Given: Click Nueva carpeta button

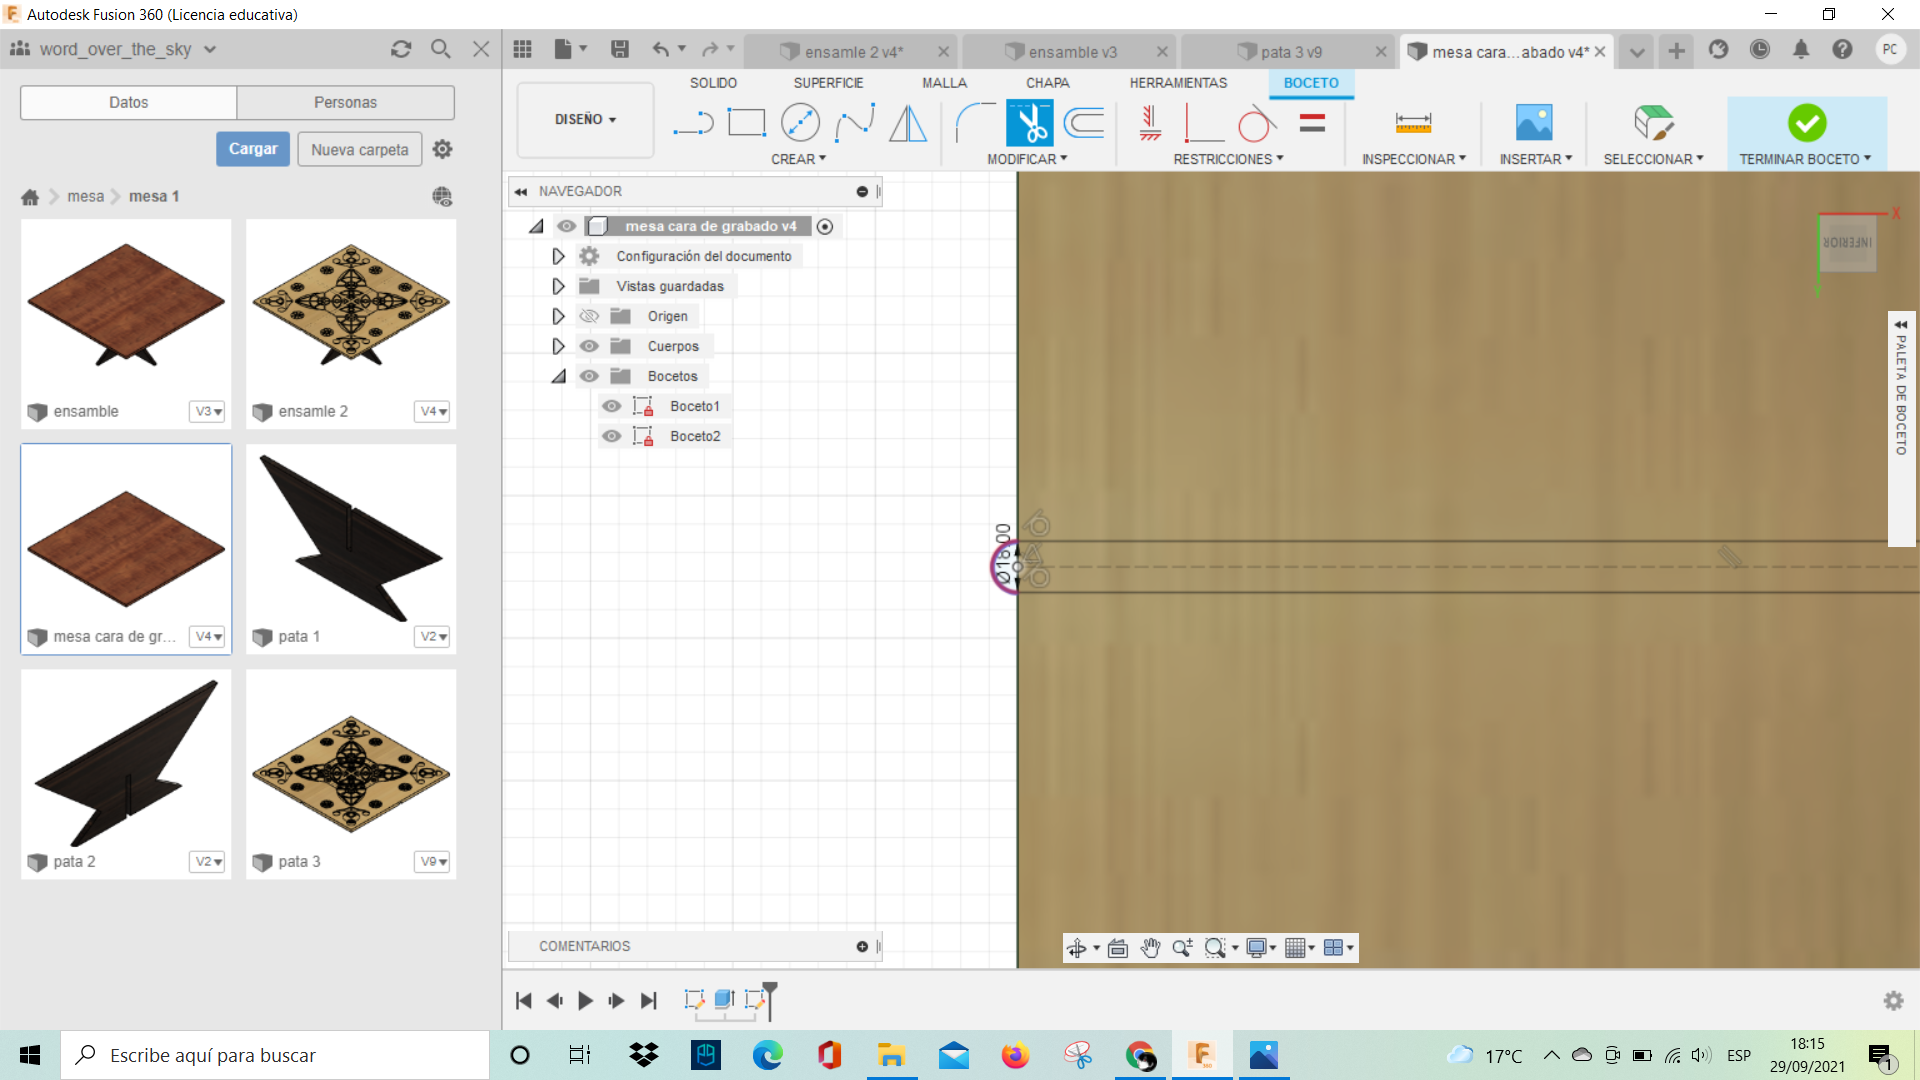Looking at the screenshot, I should tap(359, 149).
